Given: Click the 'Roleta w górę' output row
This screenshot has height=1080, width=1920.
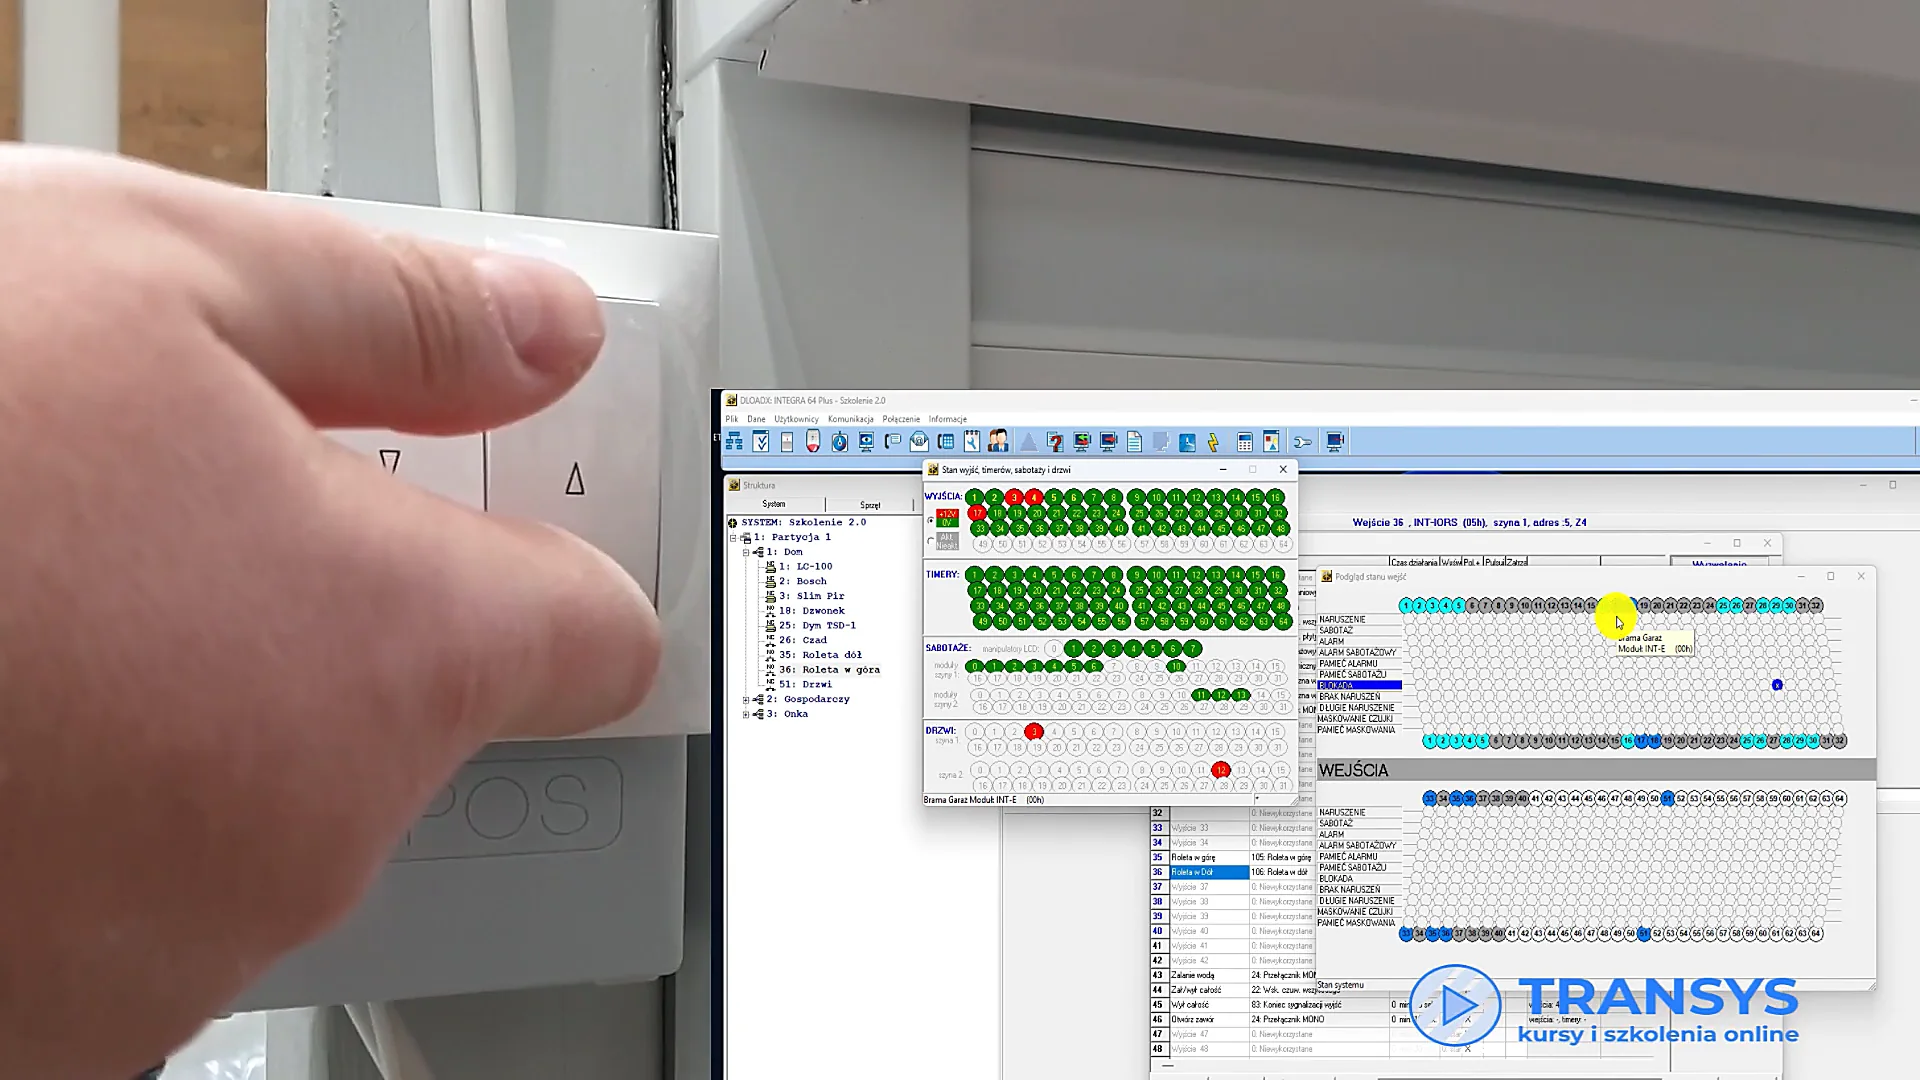Looking at the screenshot, I should [1232, 858].
